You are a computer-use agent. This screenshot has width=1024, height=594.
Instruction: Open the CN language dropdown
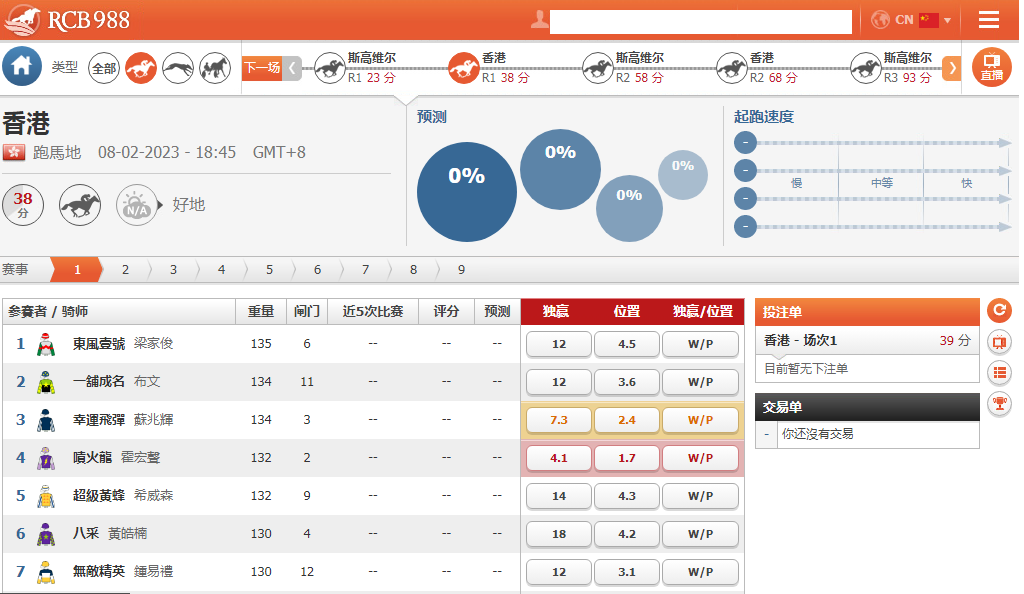click(910, 20)
